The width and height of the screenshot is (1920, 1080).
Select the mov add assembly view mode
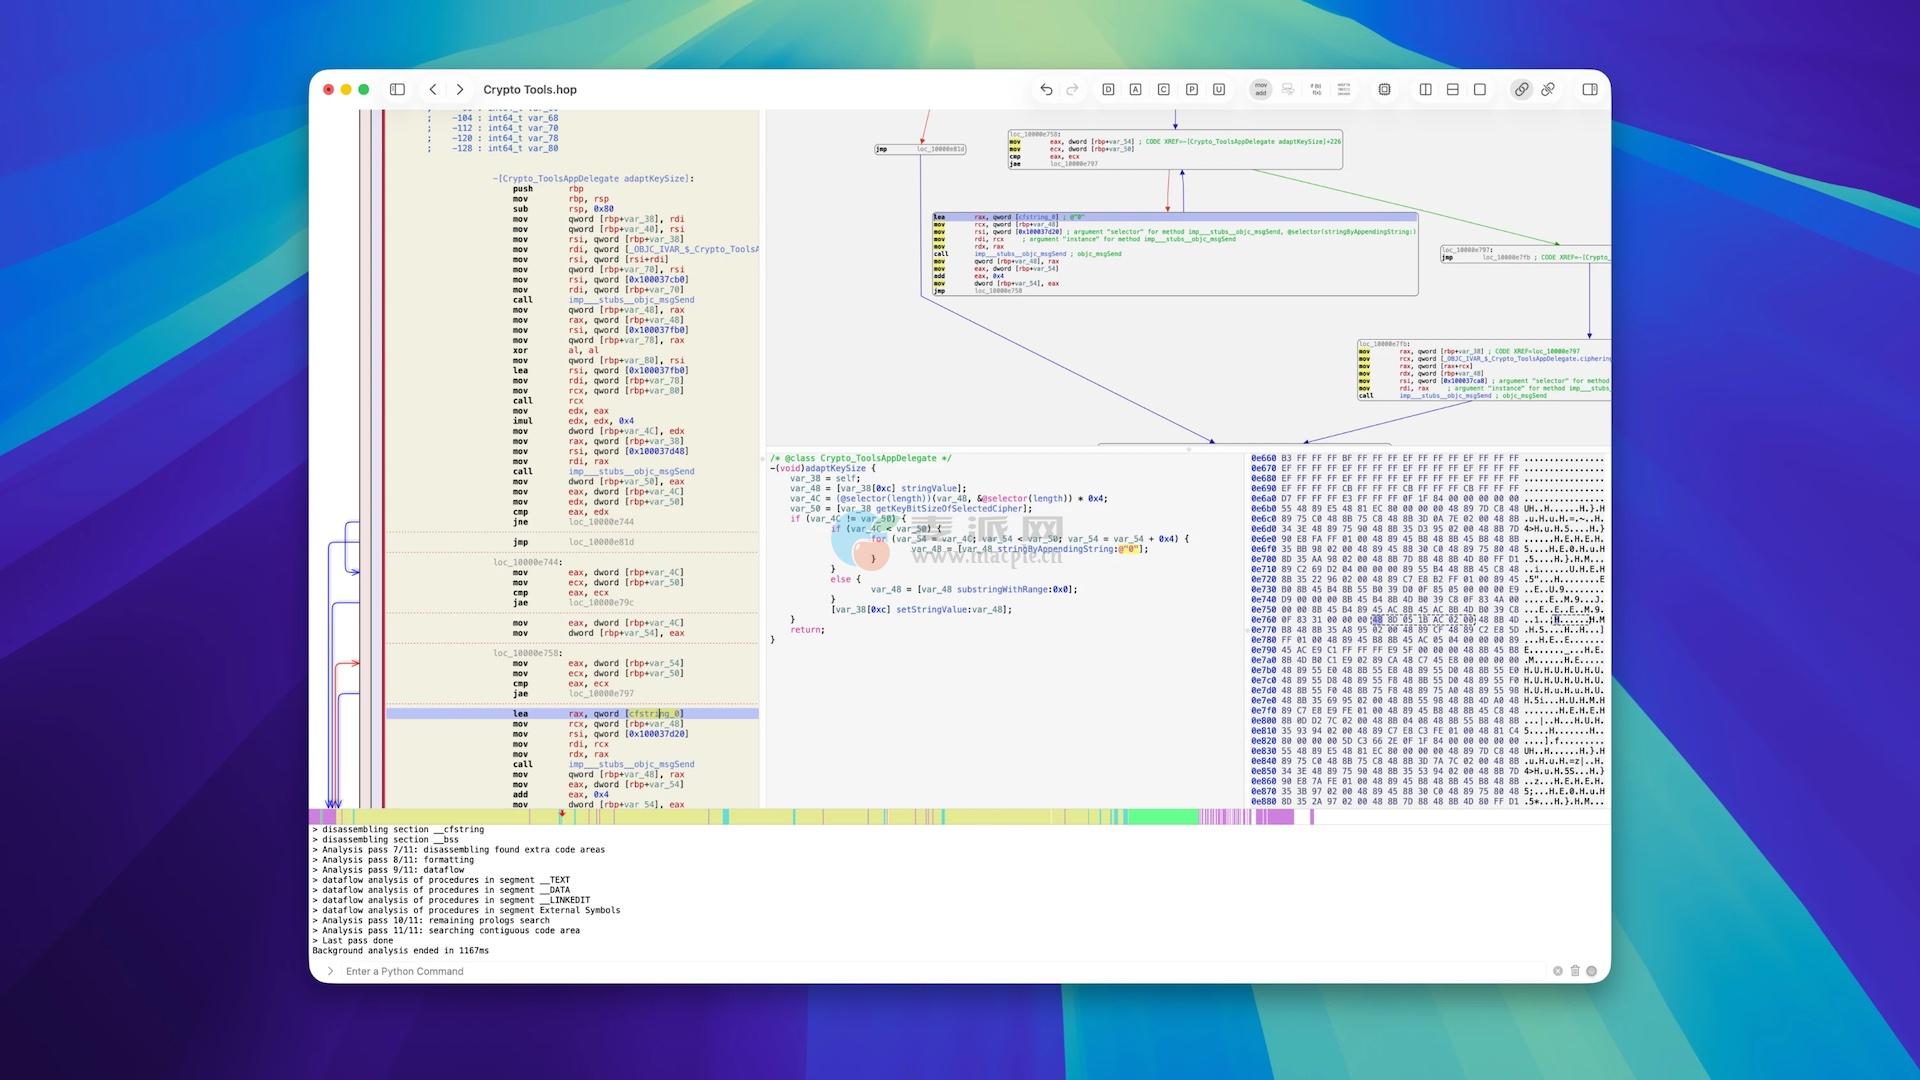1260,90
